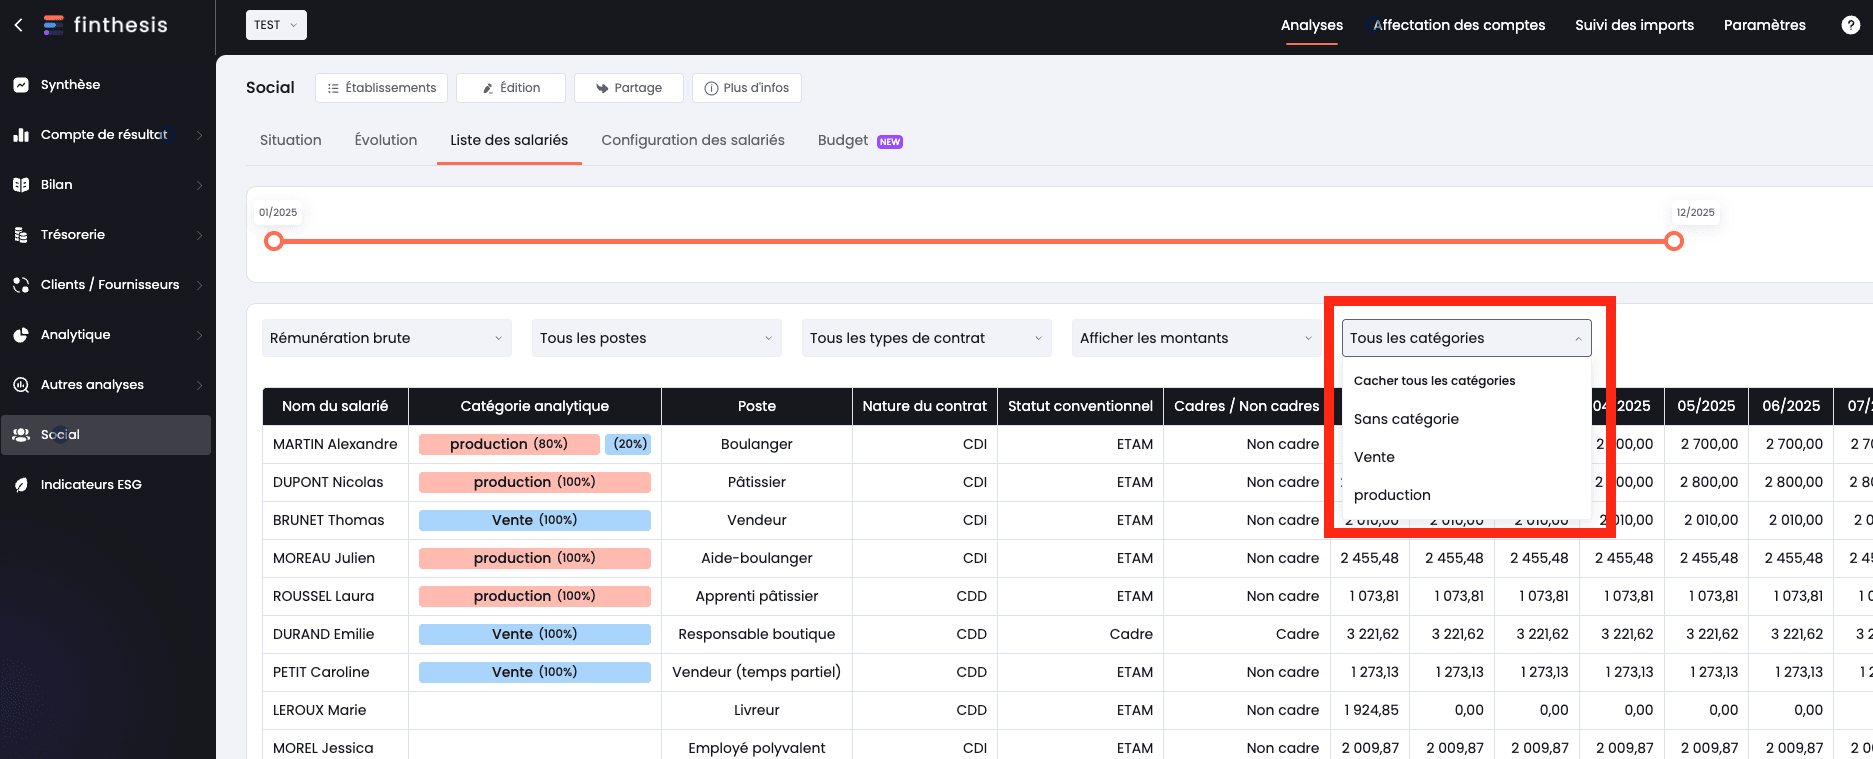Click the Clients / Fournisseurs icon
Screen dimensions: 1873x759
click(21, 285)
